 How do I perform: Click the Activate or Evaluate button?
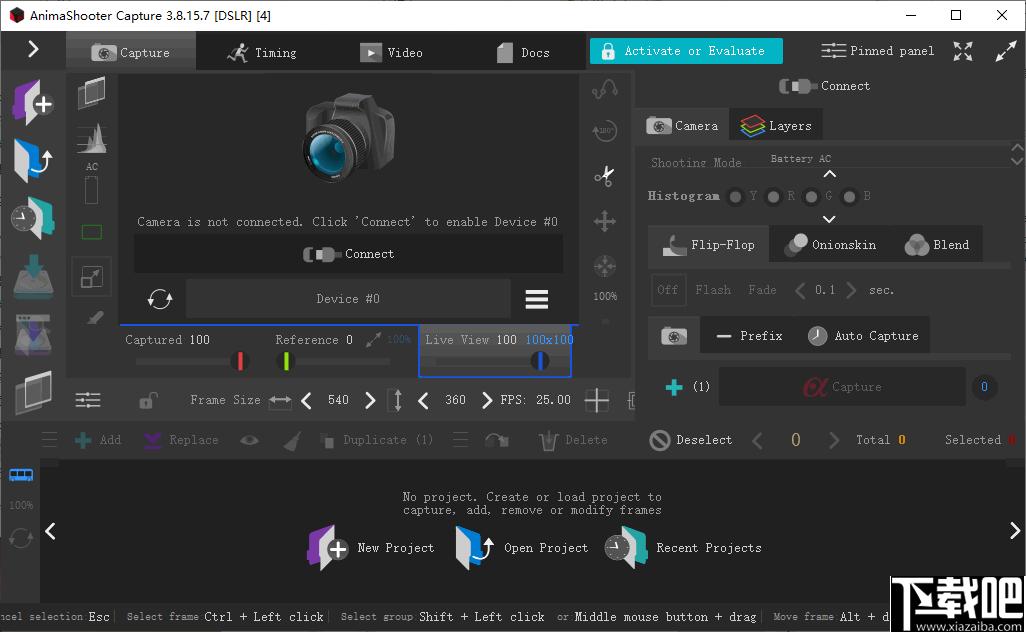click(x=686, y=51)
